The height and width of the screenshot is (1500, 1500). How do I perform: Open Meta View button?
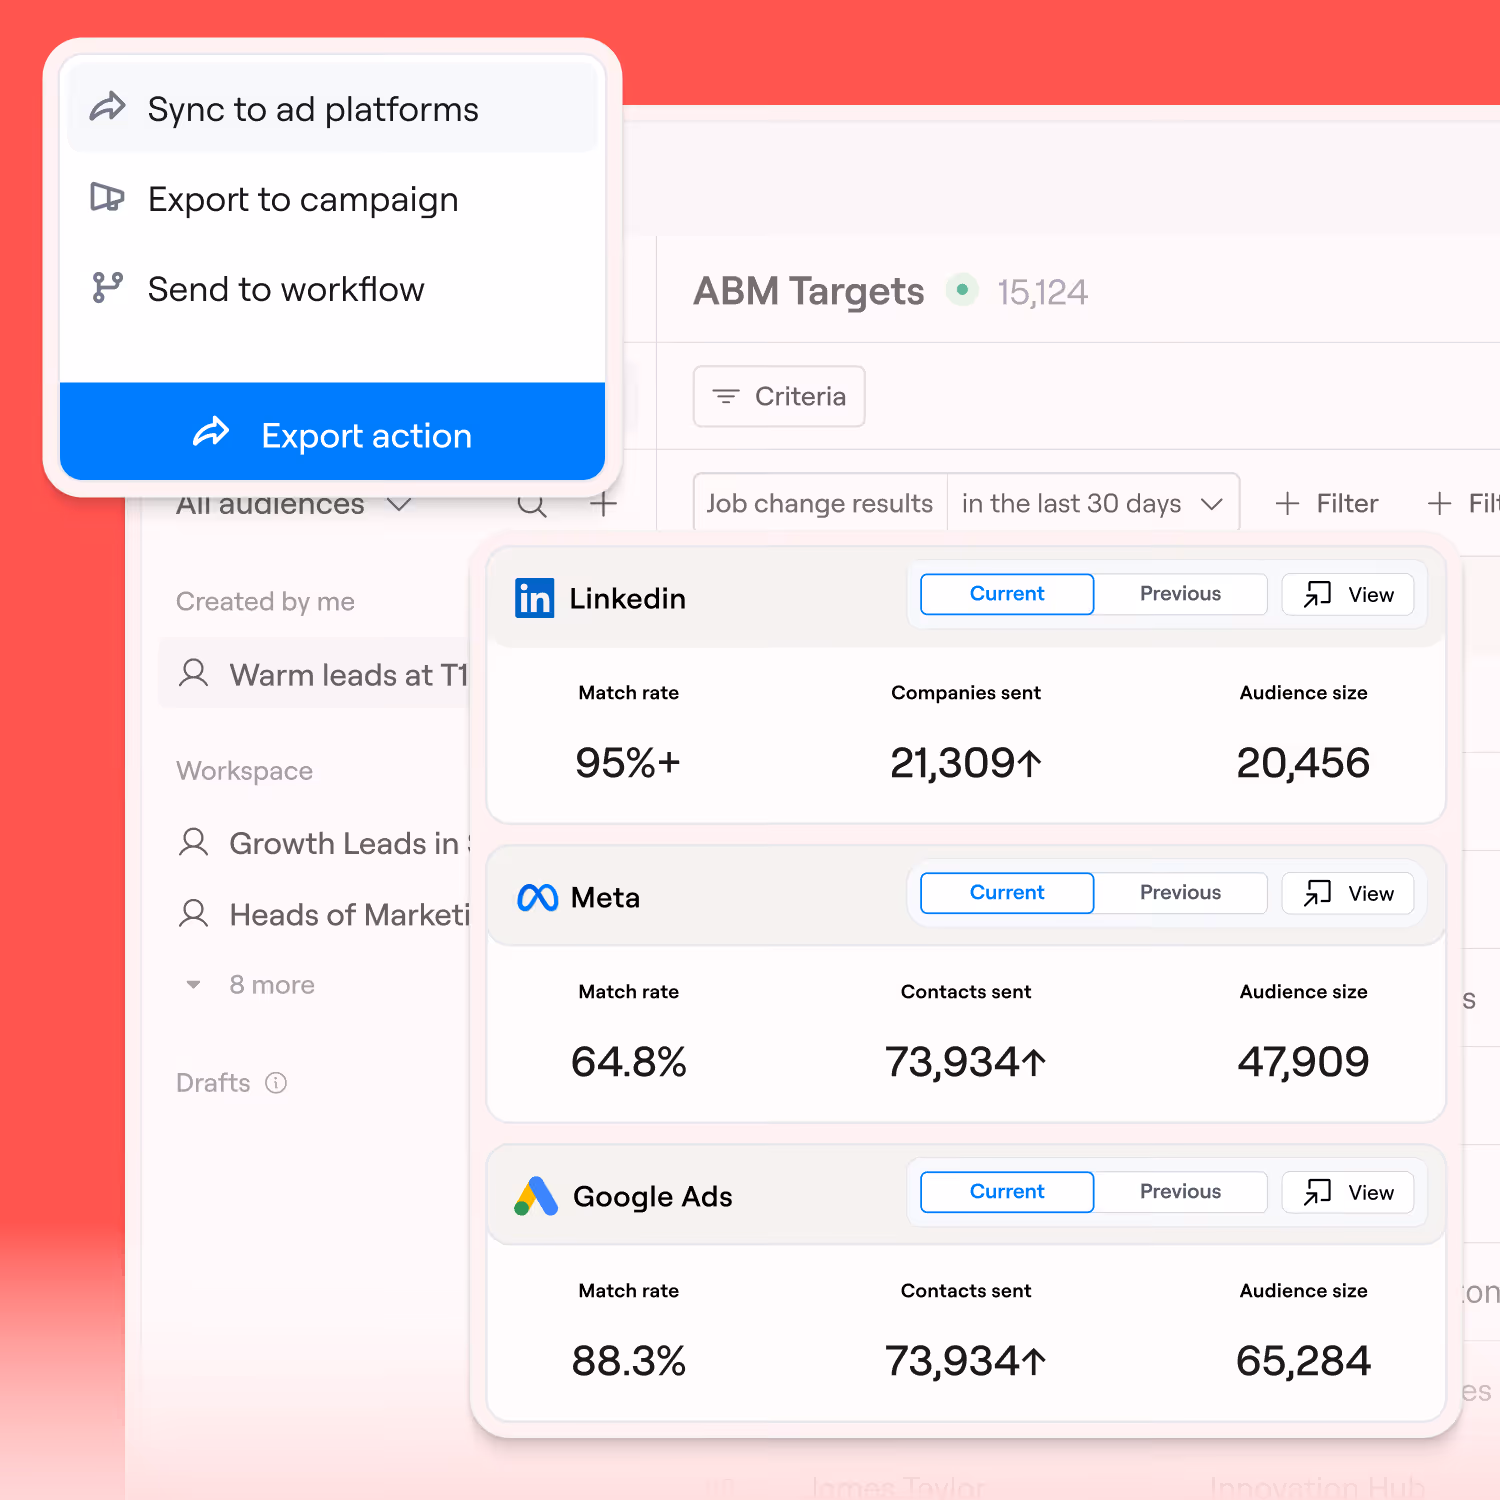[x=1348, y=894]
